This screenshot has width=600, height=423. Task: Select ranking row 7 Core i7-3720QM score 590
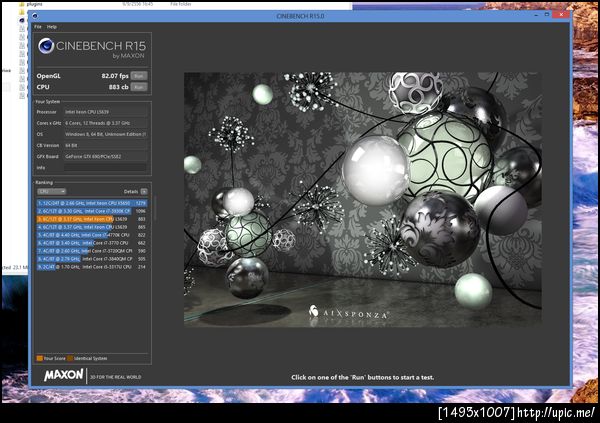(92, 251)
